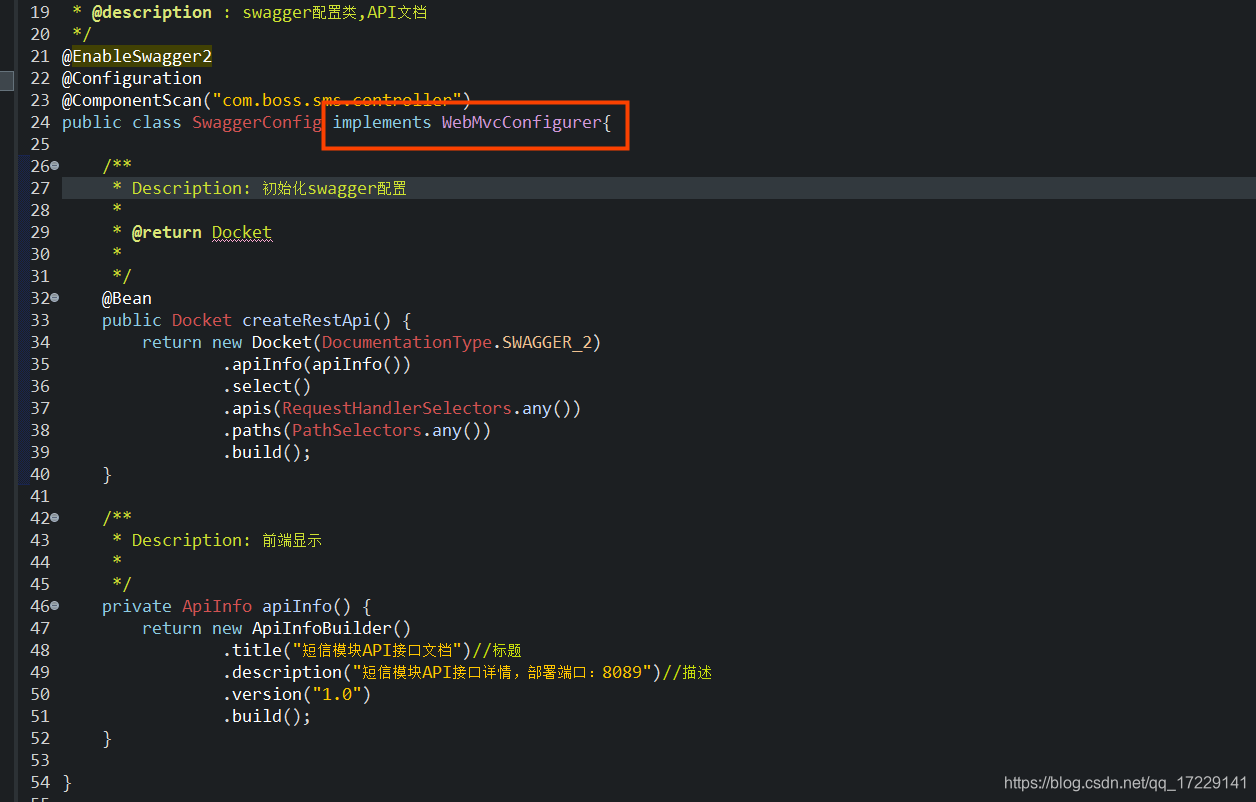Click the RequestHandlerSelectors identifier
Image resolution: width=1256 pixels, height=802 pixels.
click(x=396, y=408)
